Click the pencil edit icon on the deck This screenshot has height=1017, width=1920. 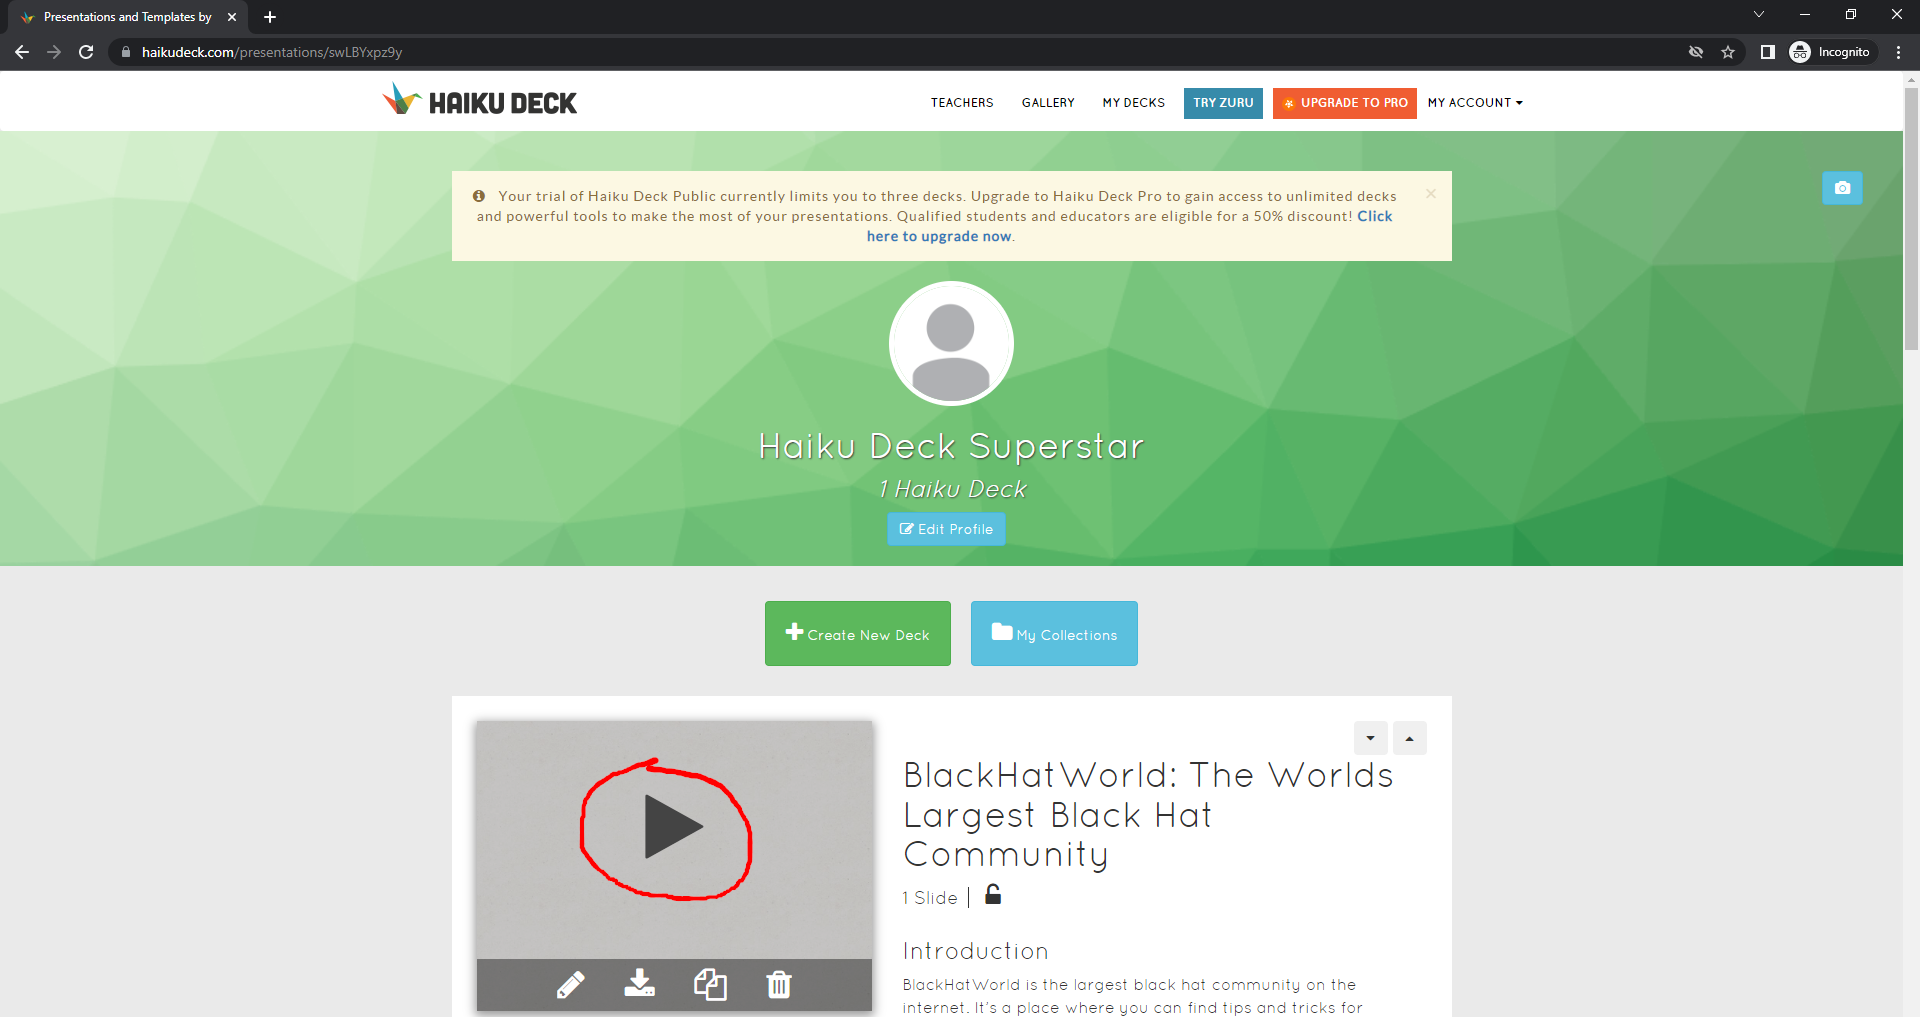(571, 985)
